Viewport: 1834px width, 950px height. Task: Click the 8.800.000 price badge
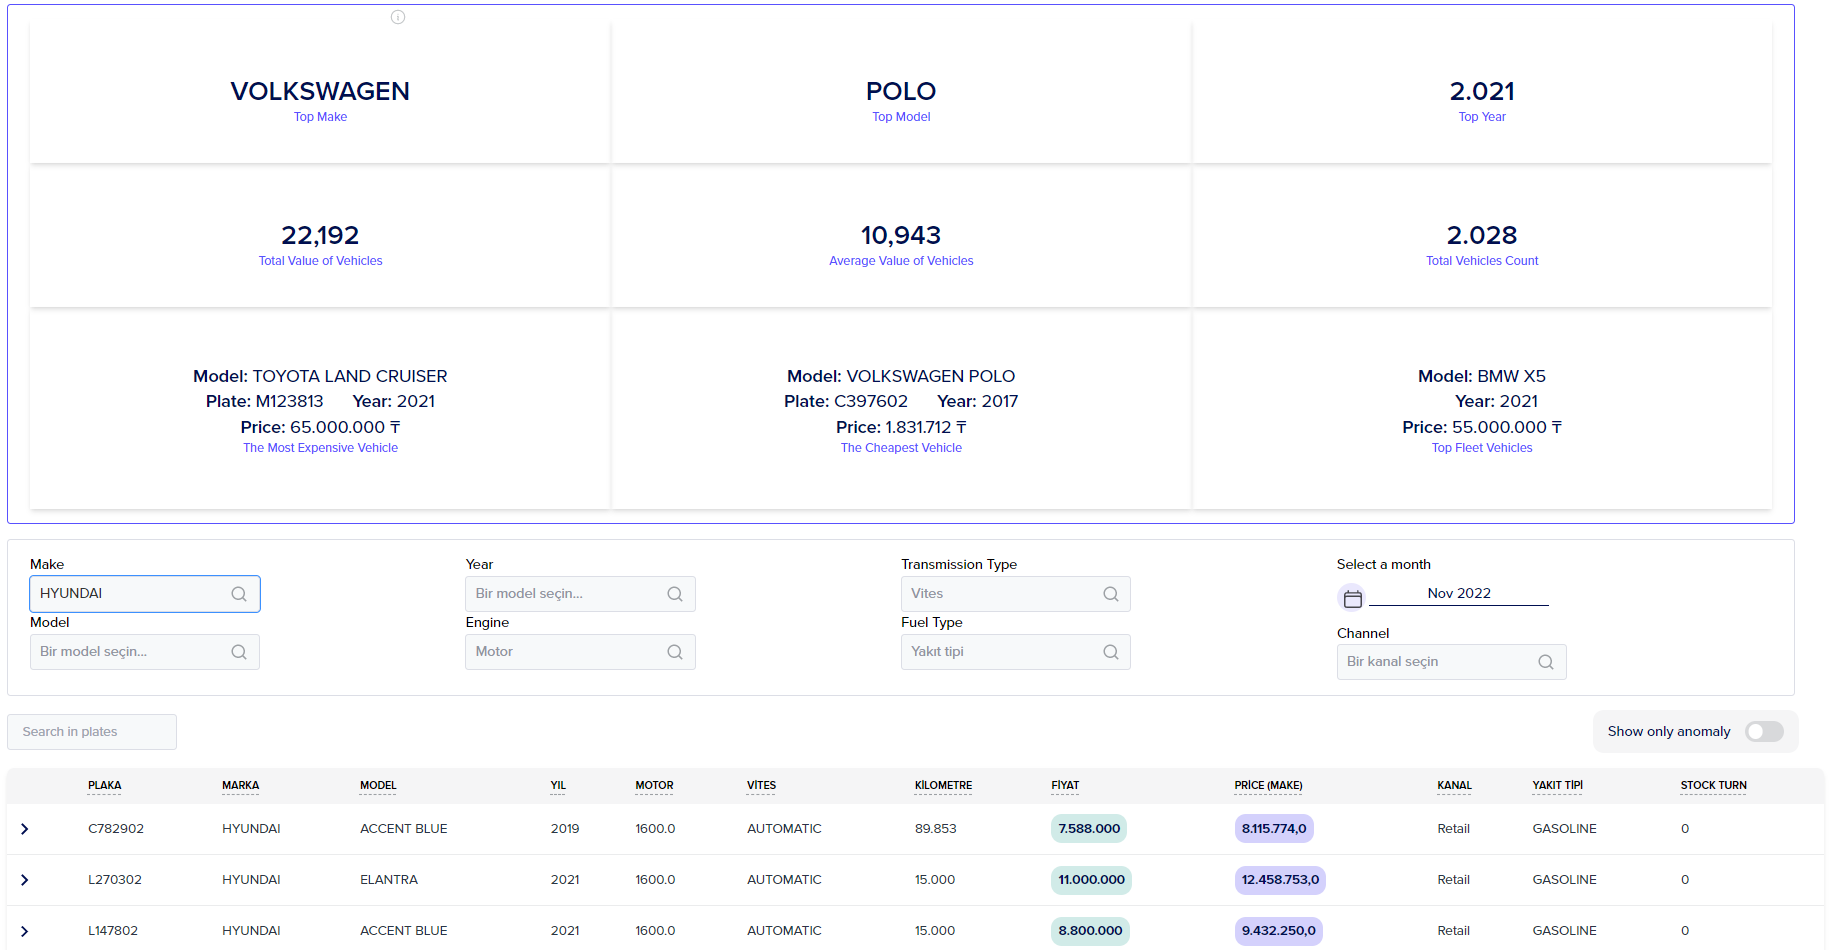click(x=1090, y=931)
